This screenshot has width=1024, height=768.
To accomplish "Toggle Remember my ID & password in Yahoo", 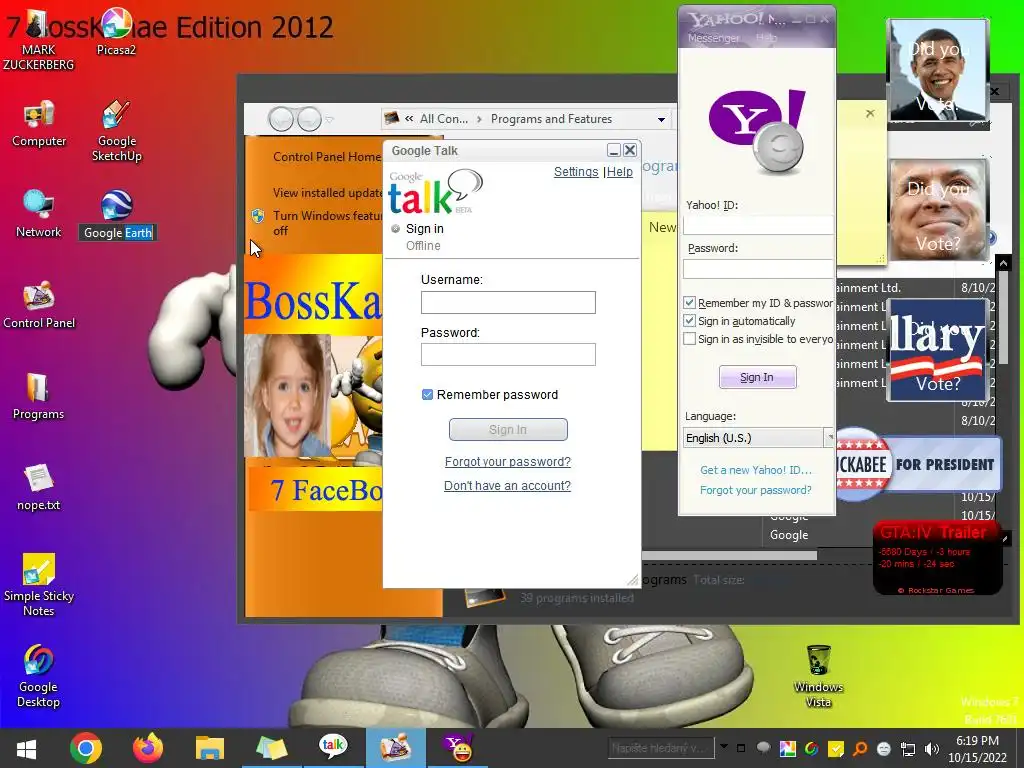I will (689, 303).
